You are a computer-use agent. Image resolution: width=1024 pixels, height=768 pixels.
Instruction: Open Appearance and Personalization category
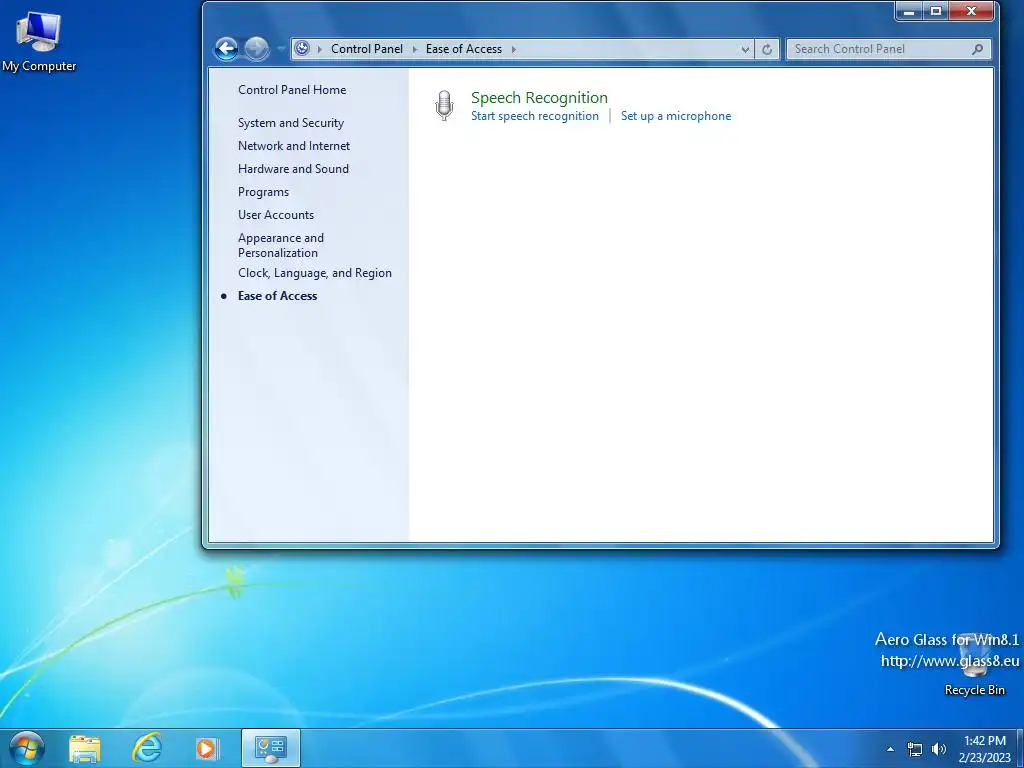[281, 245]
